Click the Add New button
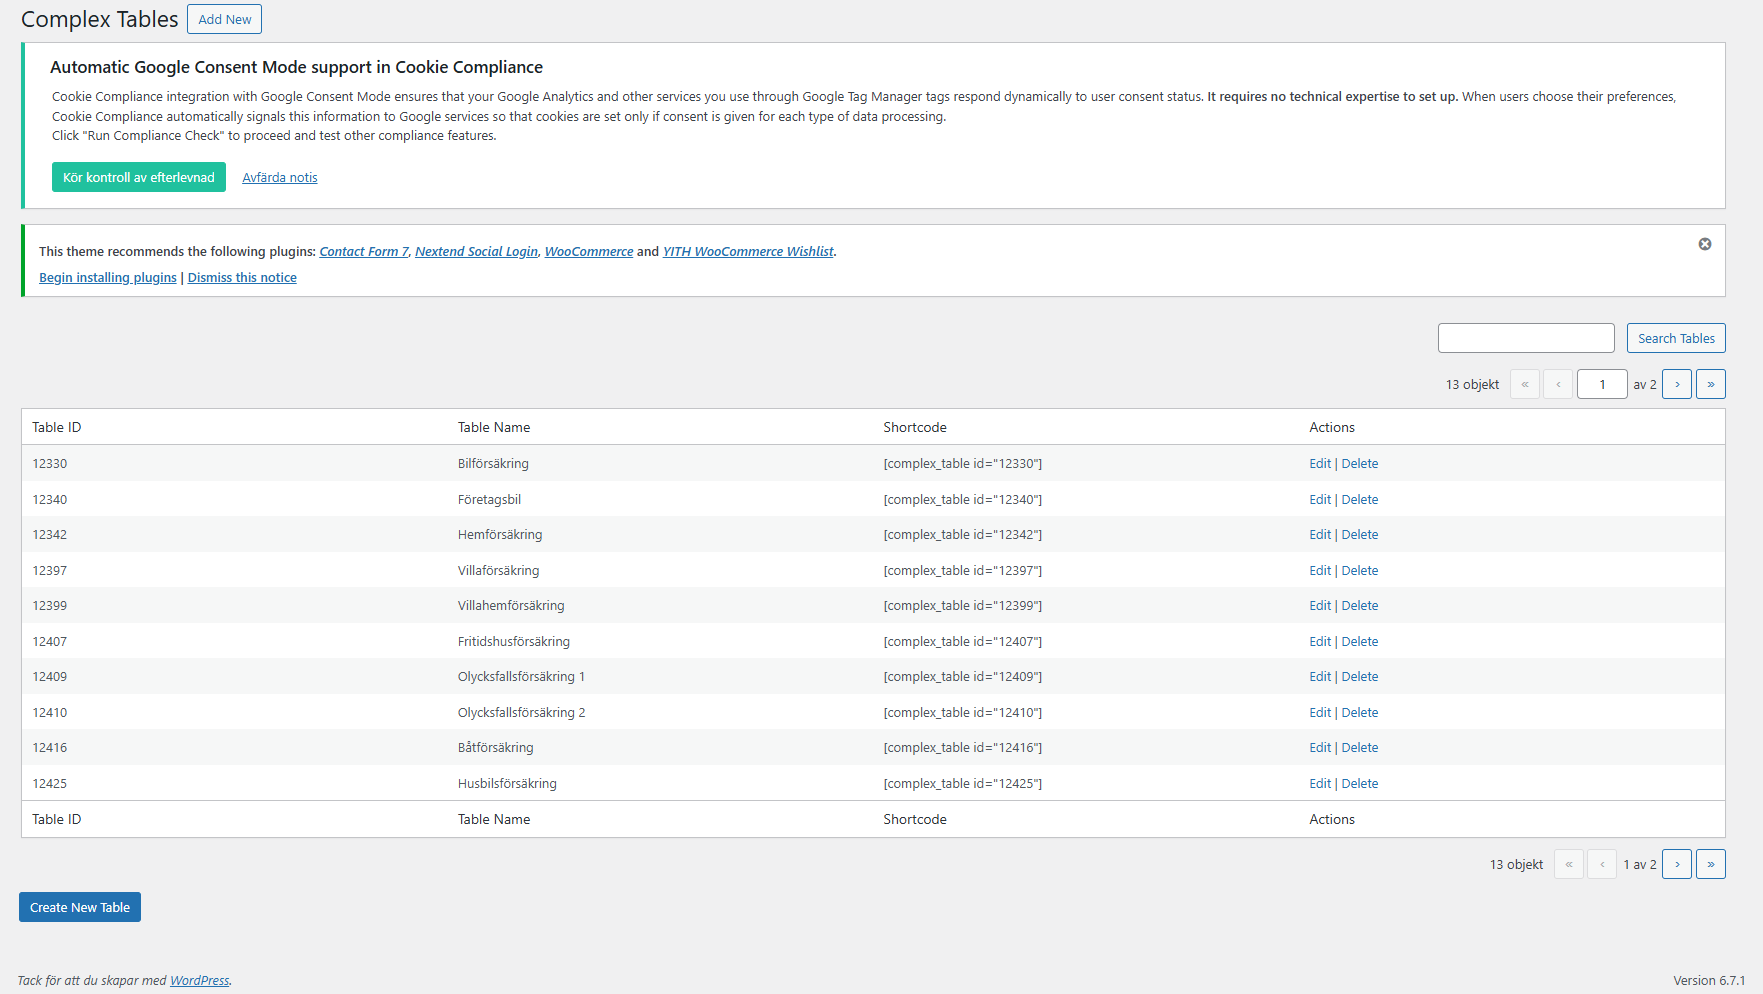Screen dimensions: 1763x994 (x=224, y=19)
